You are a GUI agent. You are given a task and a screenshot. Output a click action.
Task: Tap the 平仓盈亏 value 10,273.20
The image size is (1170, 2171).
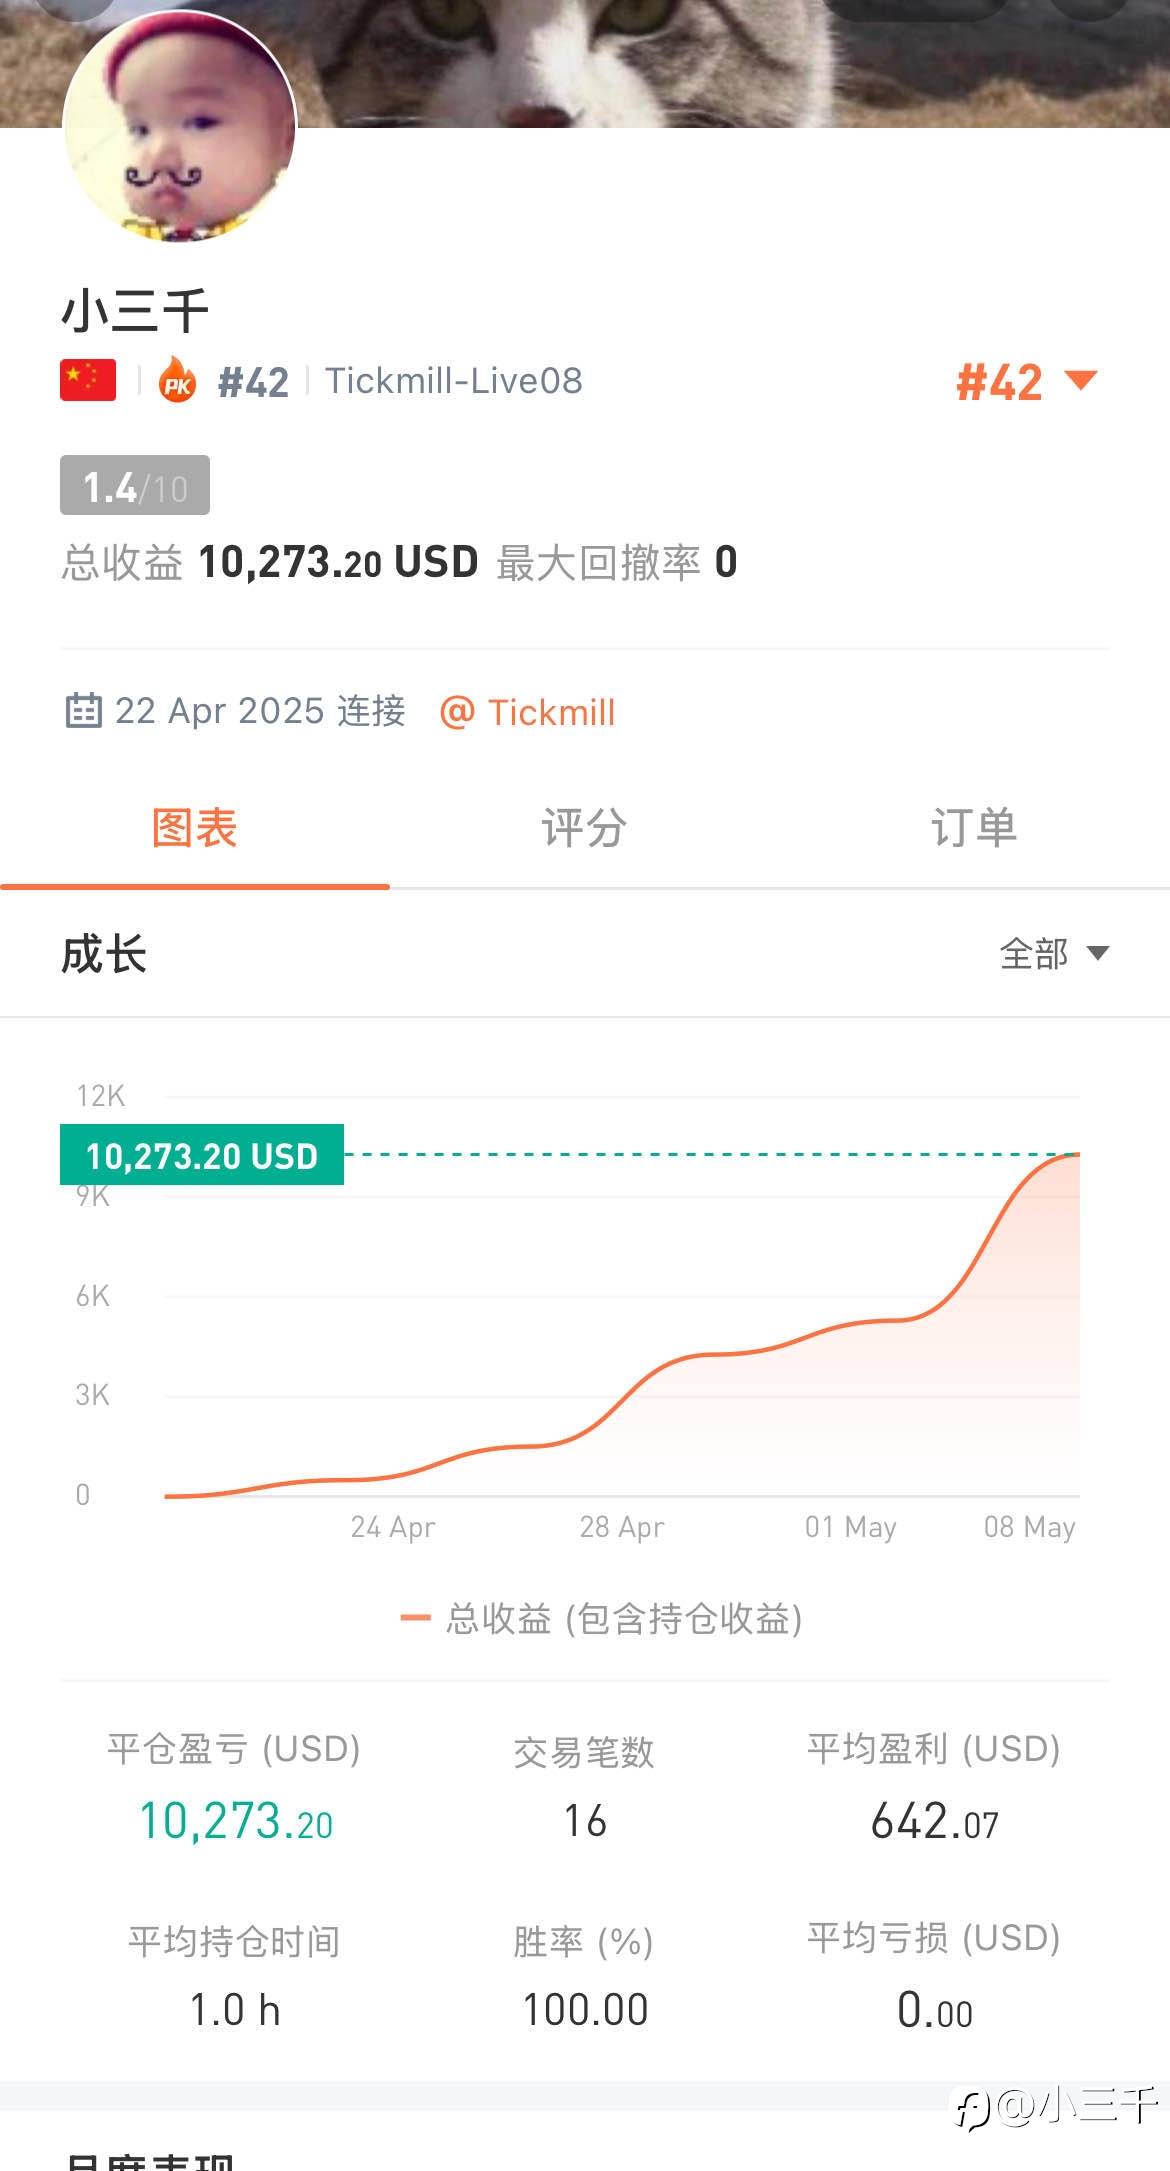[235, 1821]
